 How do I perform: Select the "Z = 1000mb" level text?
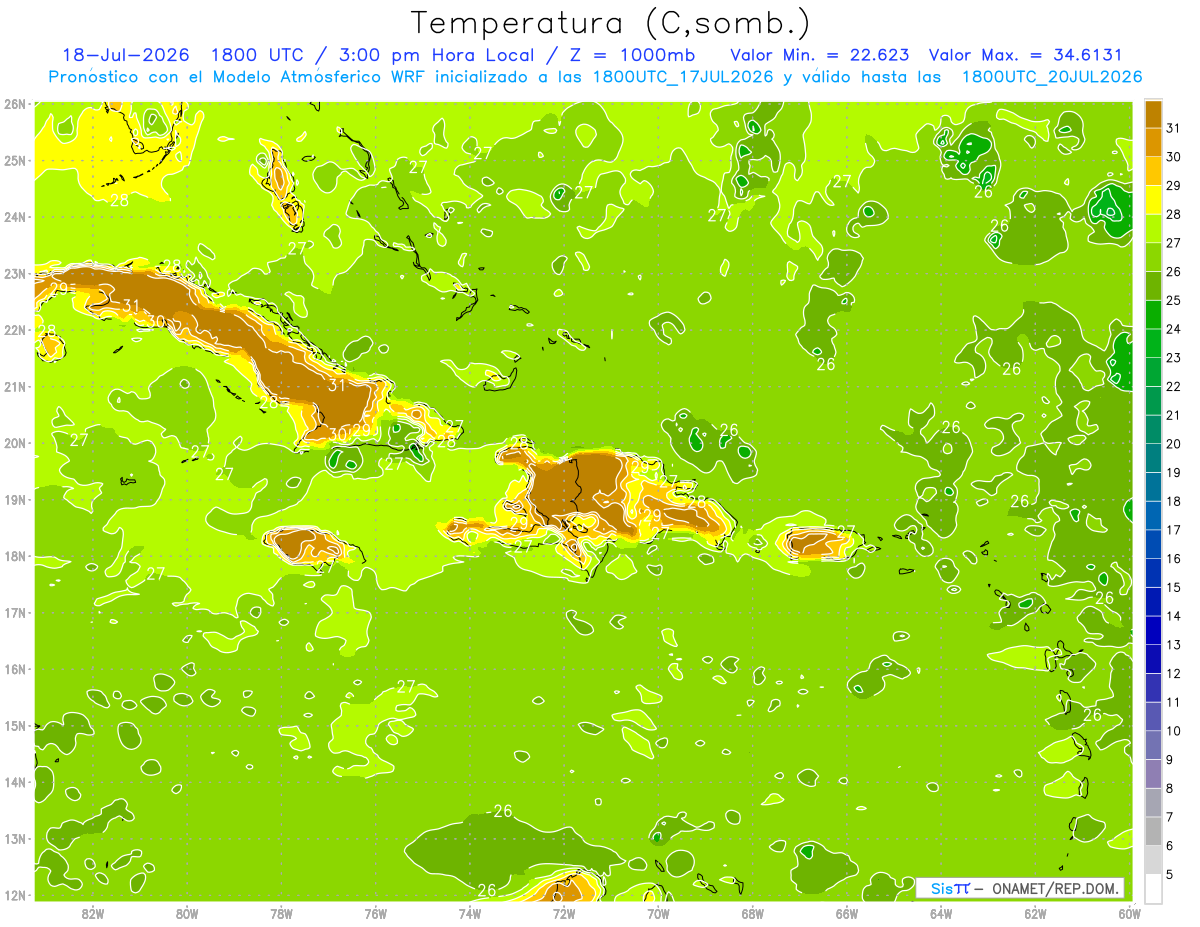(632, 55)
